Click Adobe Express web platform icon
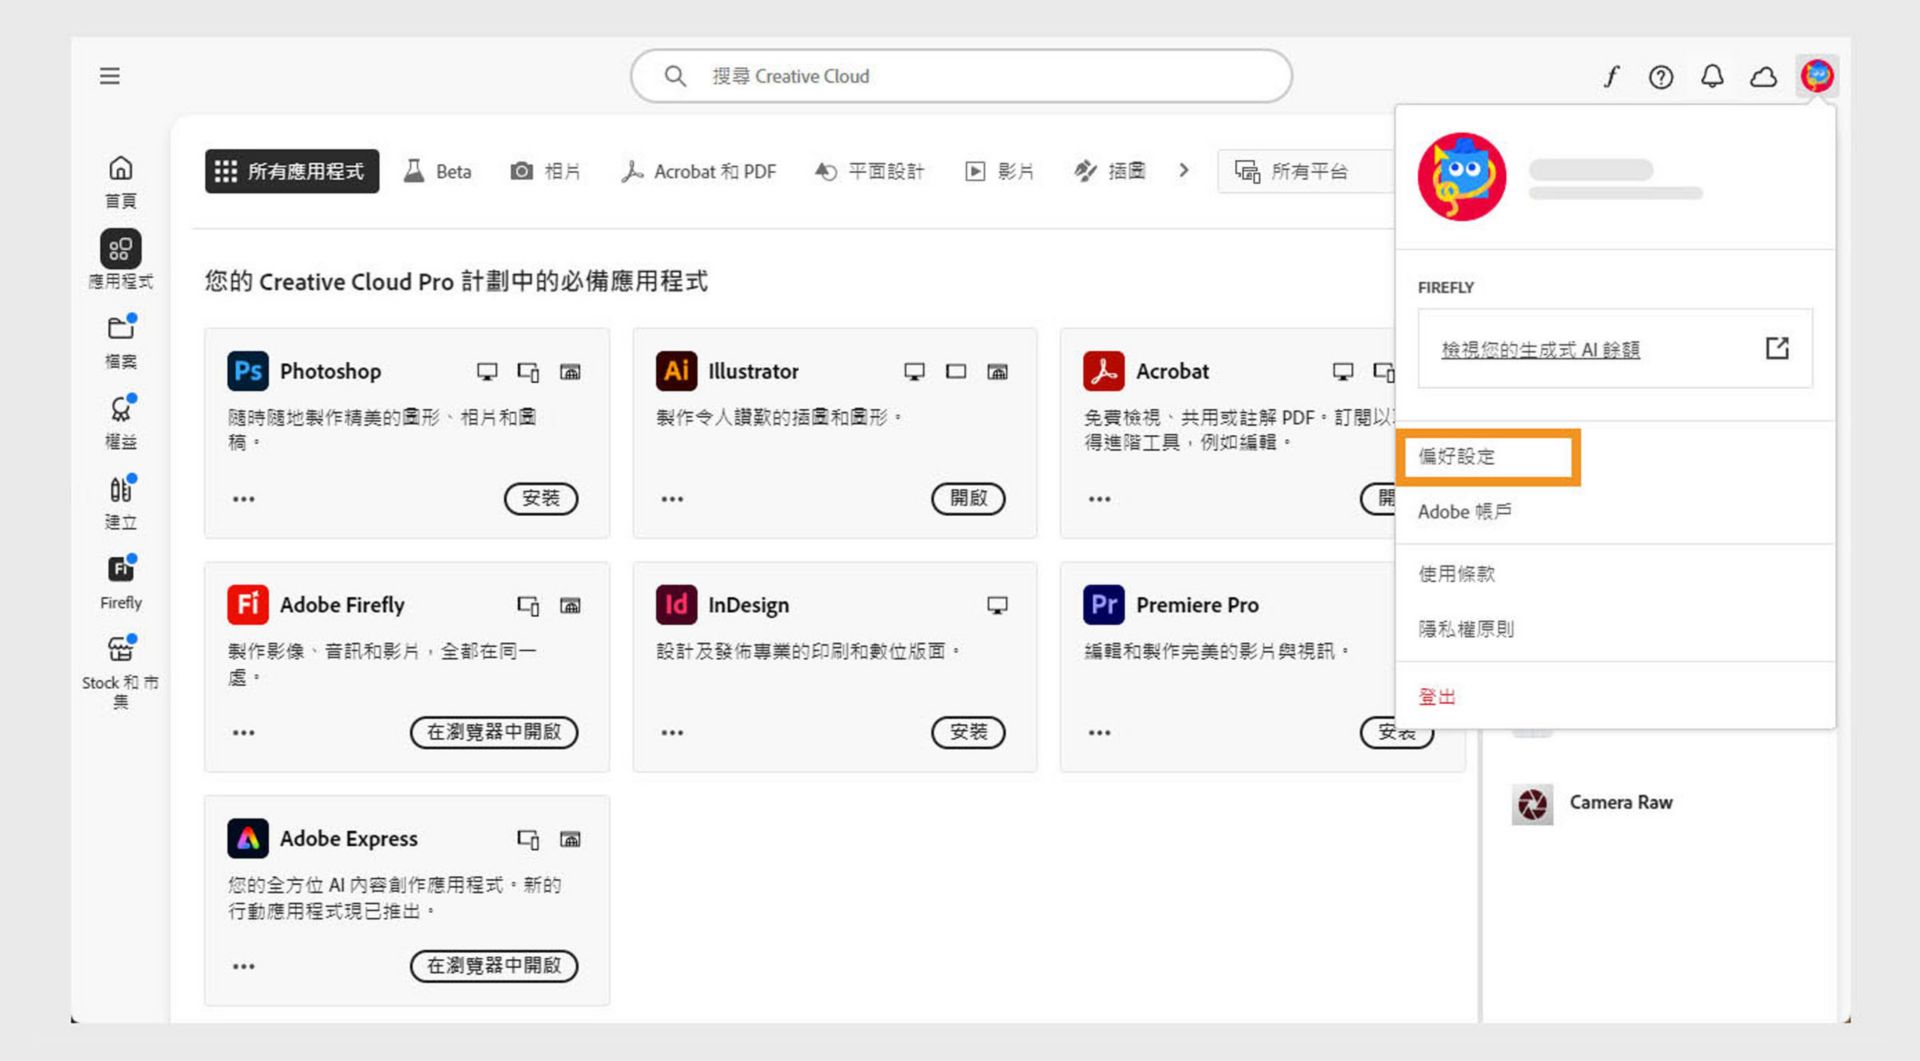1920x1061 pixels. coord(570,839)
